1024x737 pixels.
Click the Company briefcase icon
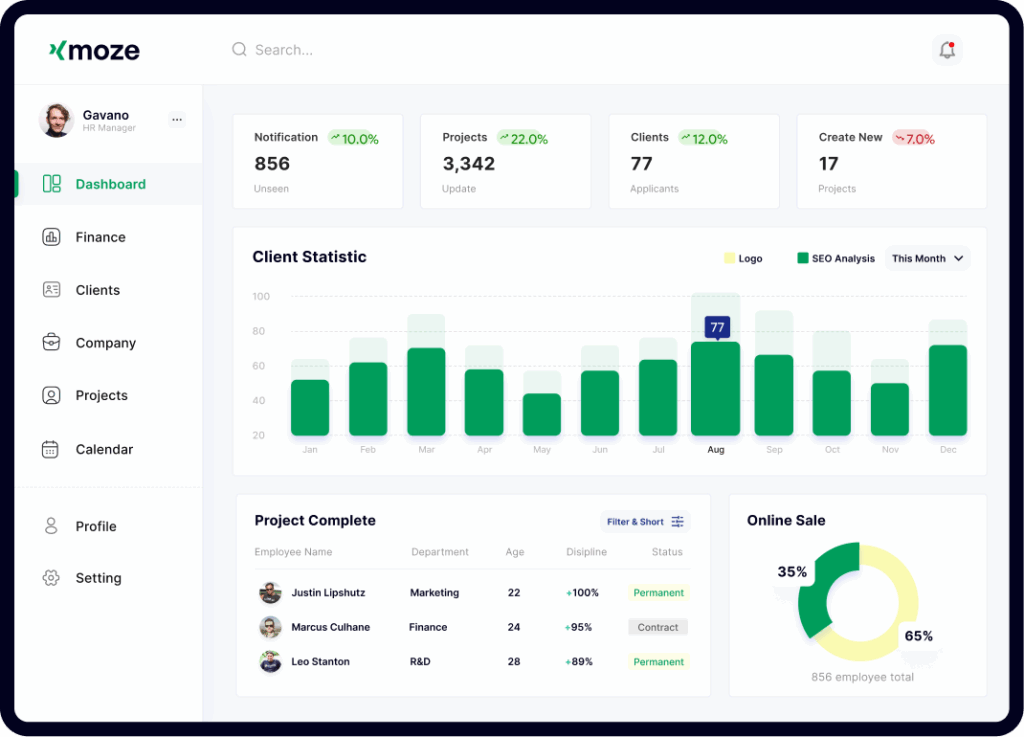pyautogui.click(x=51, y=343)
